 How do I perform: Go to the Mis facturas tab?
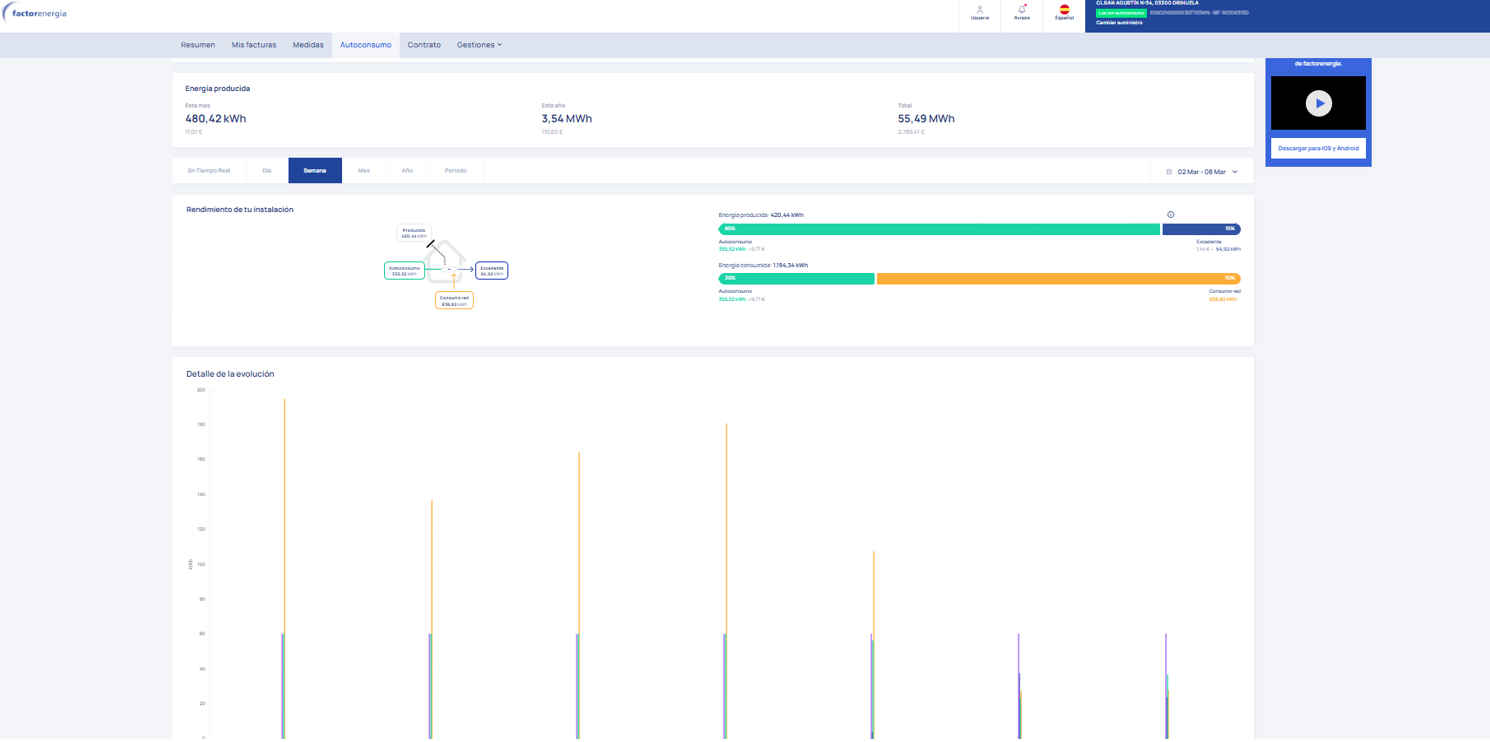[x=254, y=45]
